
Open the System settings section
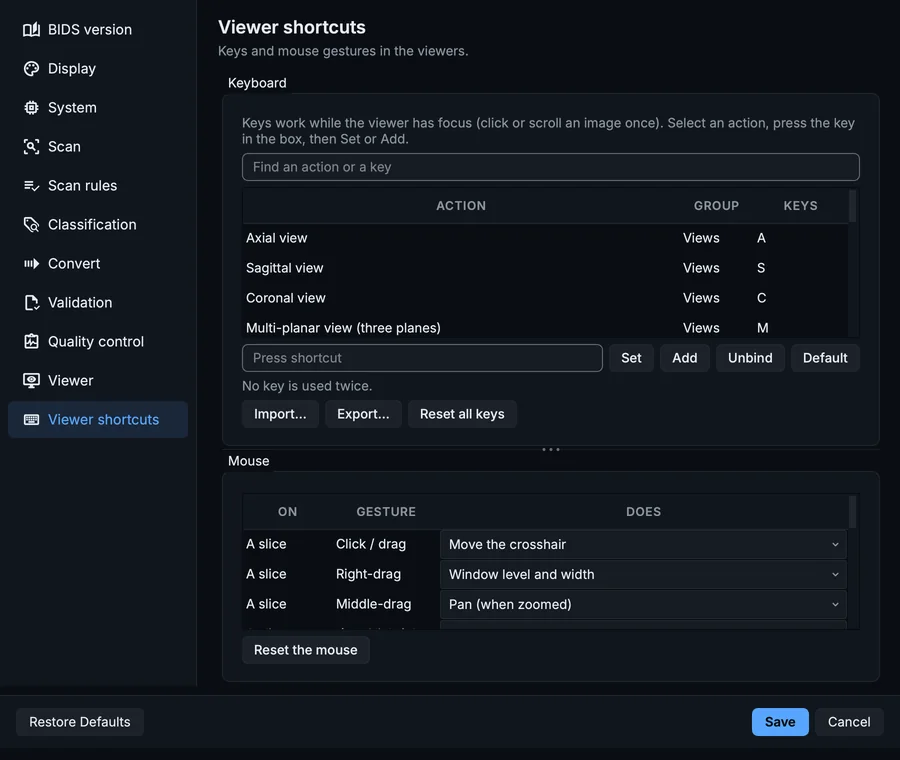98,107
